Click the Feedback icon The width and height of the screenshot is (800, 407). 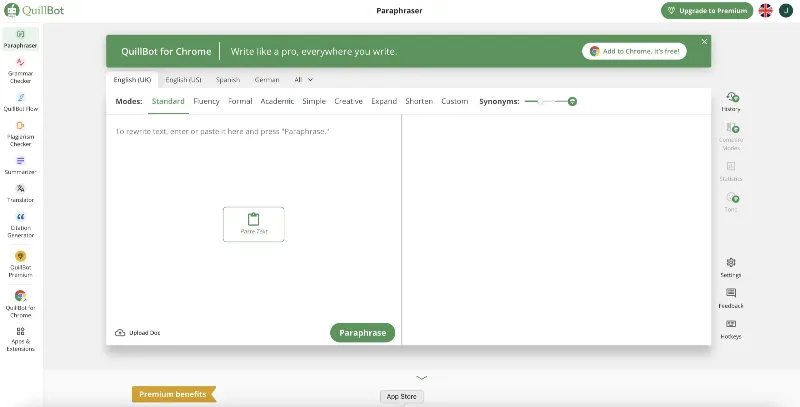(x=731, y=297)
